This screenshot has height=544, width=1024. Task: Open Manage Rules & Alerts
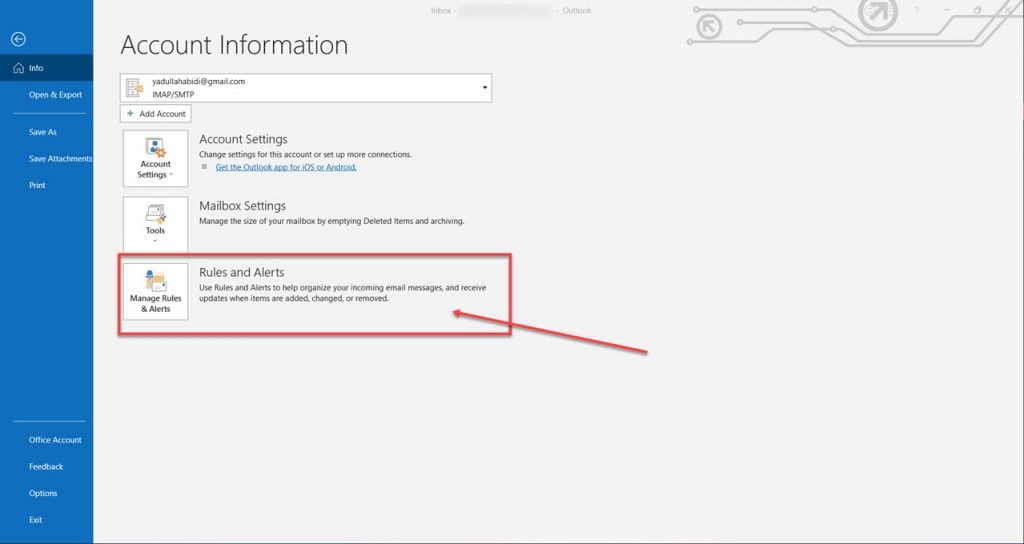(155, 292)
